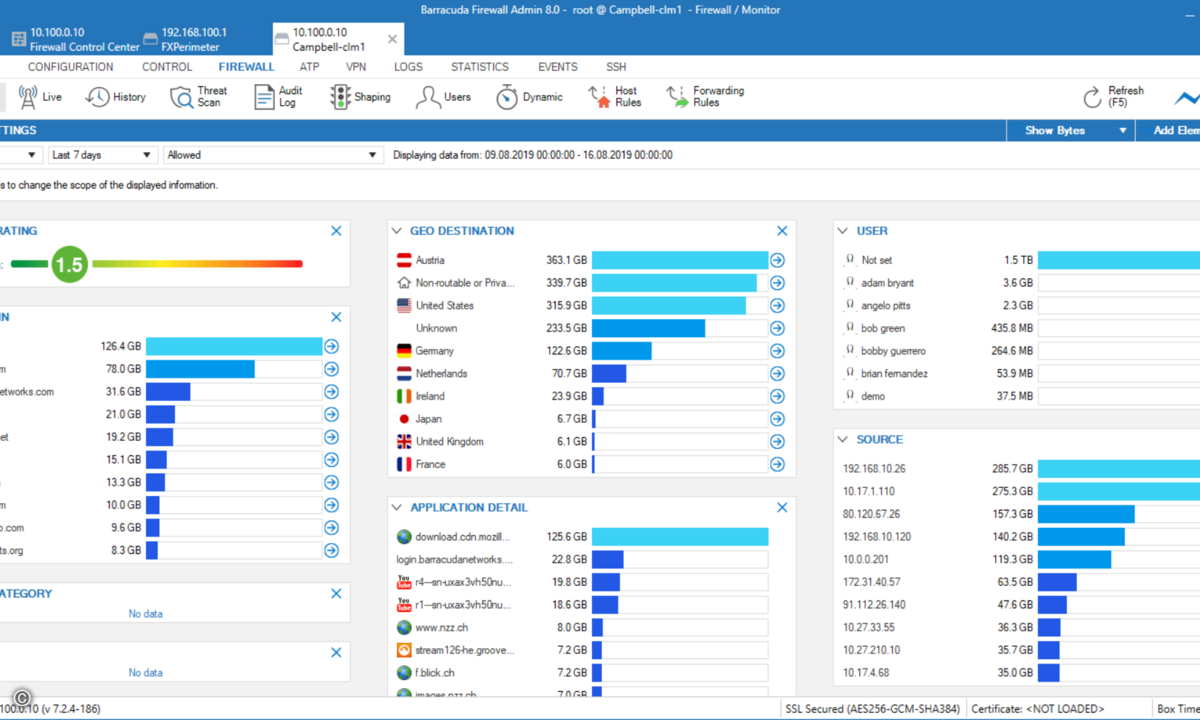Open the SSH tab
Viewport: 1200px width, 720px height.
[616, 67]
